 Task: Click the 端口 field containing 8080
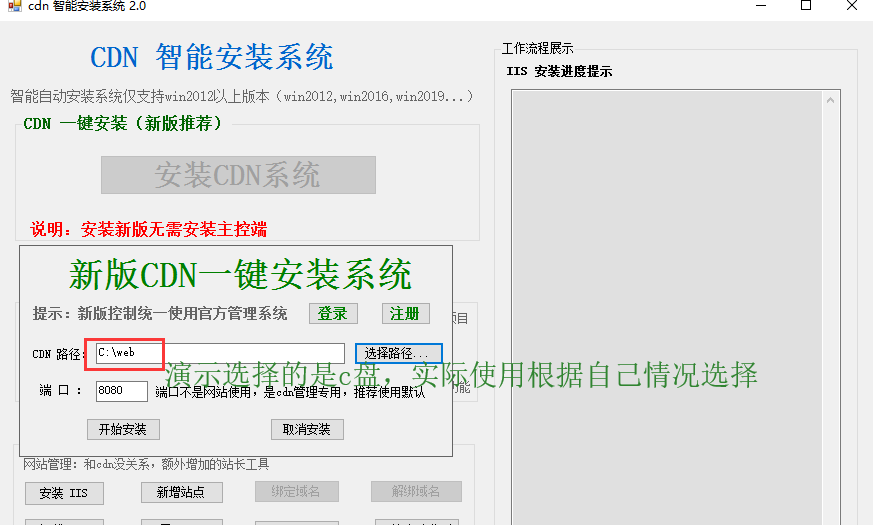[x=121, y=391]
